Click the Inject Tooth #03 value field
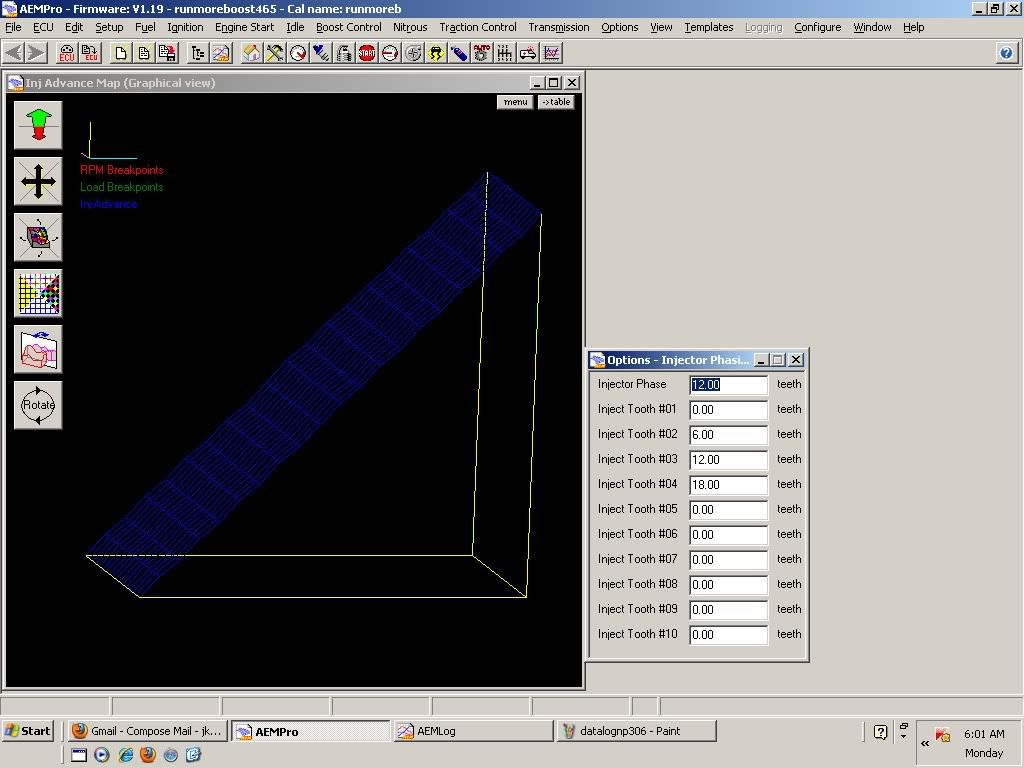 [x=729, y=460]
